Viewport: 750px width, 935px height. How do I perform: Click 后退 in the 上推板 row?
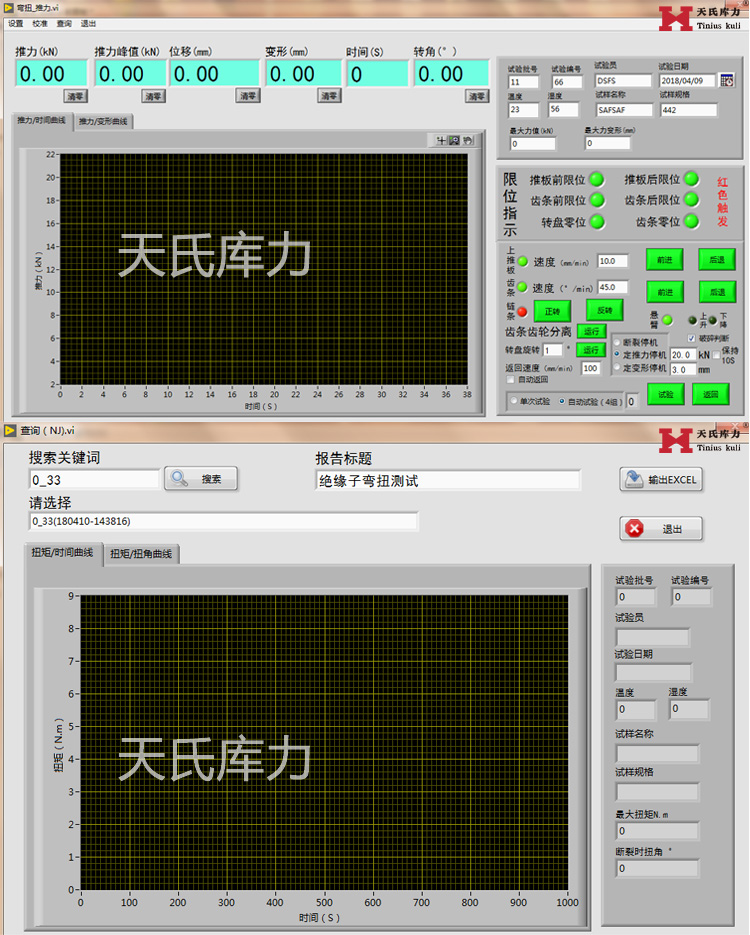[717, 260]
